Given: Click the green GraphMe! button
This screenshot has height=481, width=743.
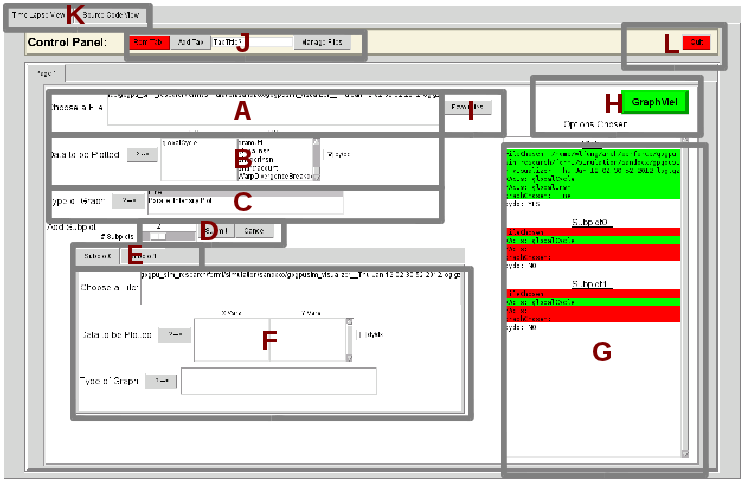Looking at the screenshot, I should [x=656, y=103].
